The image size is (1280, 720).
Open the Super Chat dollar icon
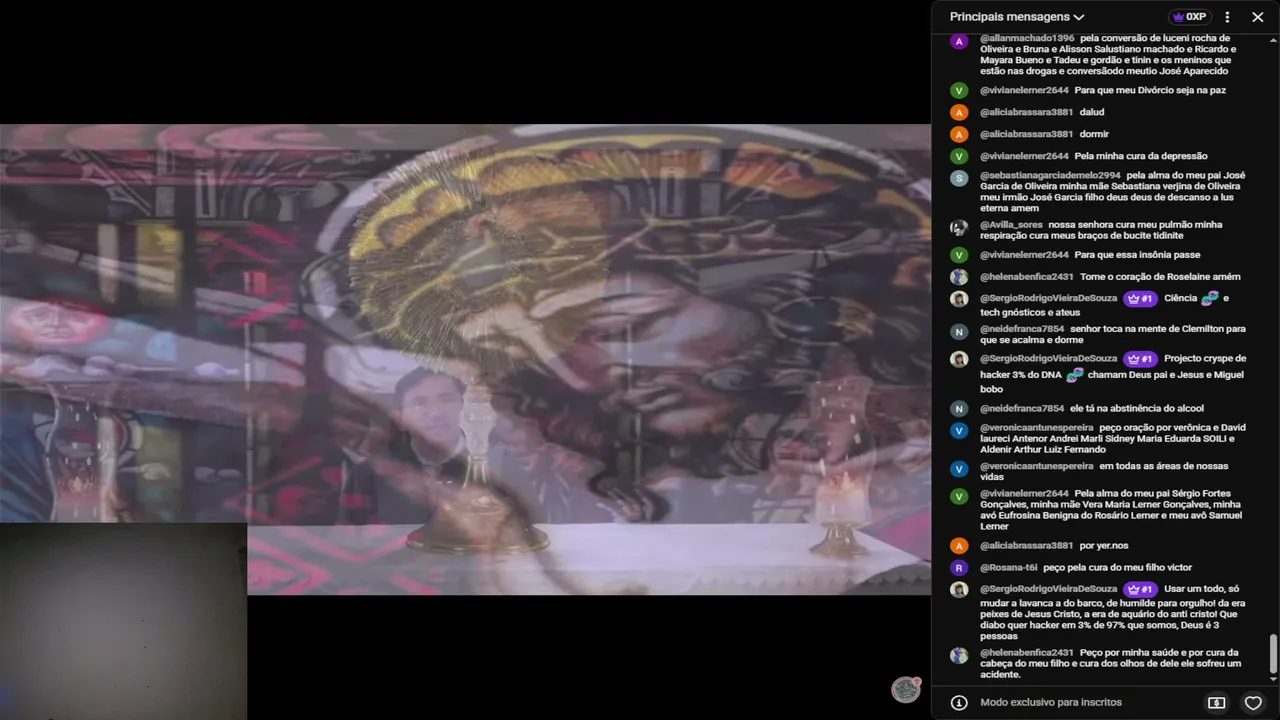[1216, 702]
